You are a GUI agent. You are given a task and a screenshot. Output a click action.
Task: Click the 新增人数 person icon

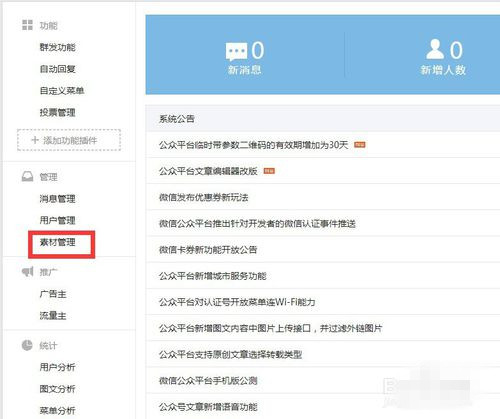click(x=435, y=49)
